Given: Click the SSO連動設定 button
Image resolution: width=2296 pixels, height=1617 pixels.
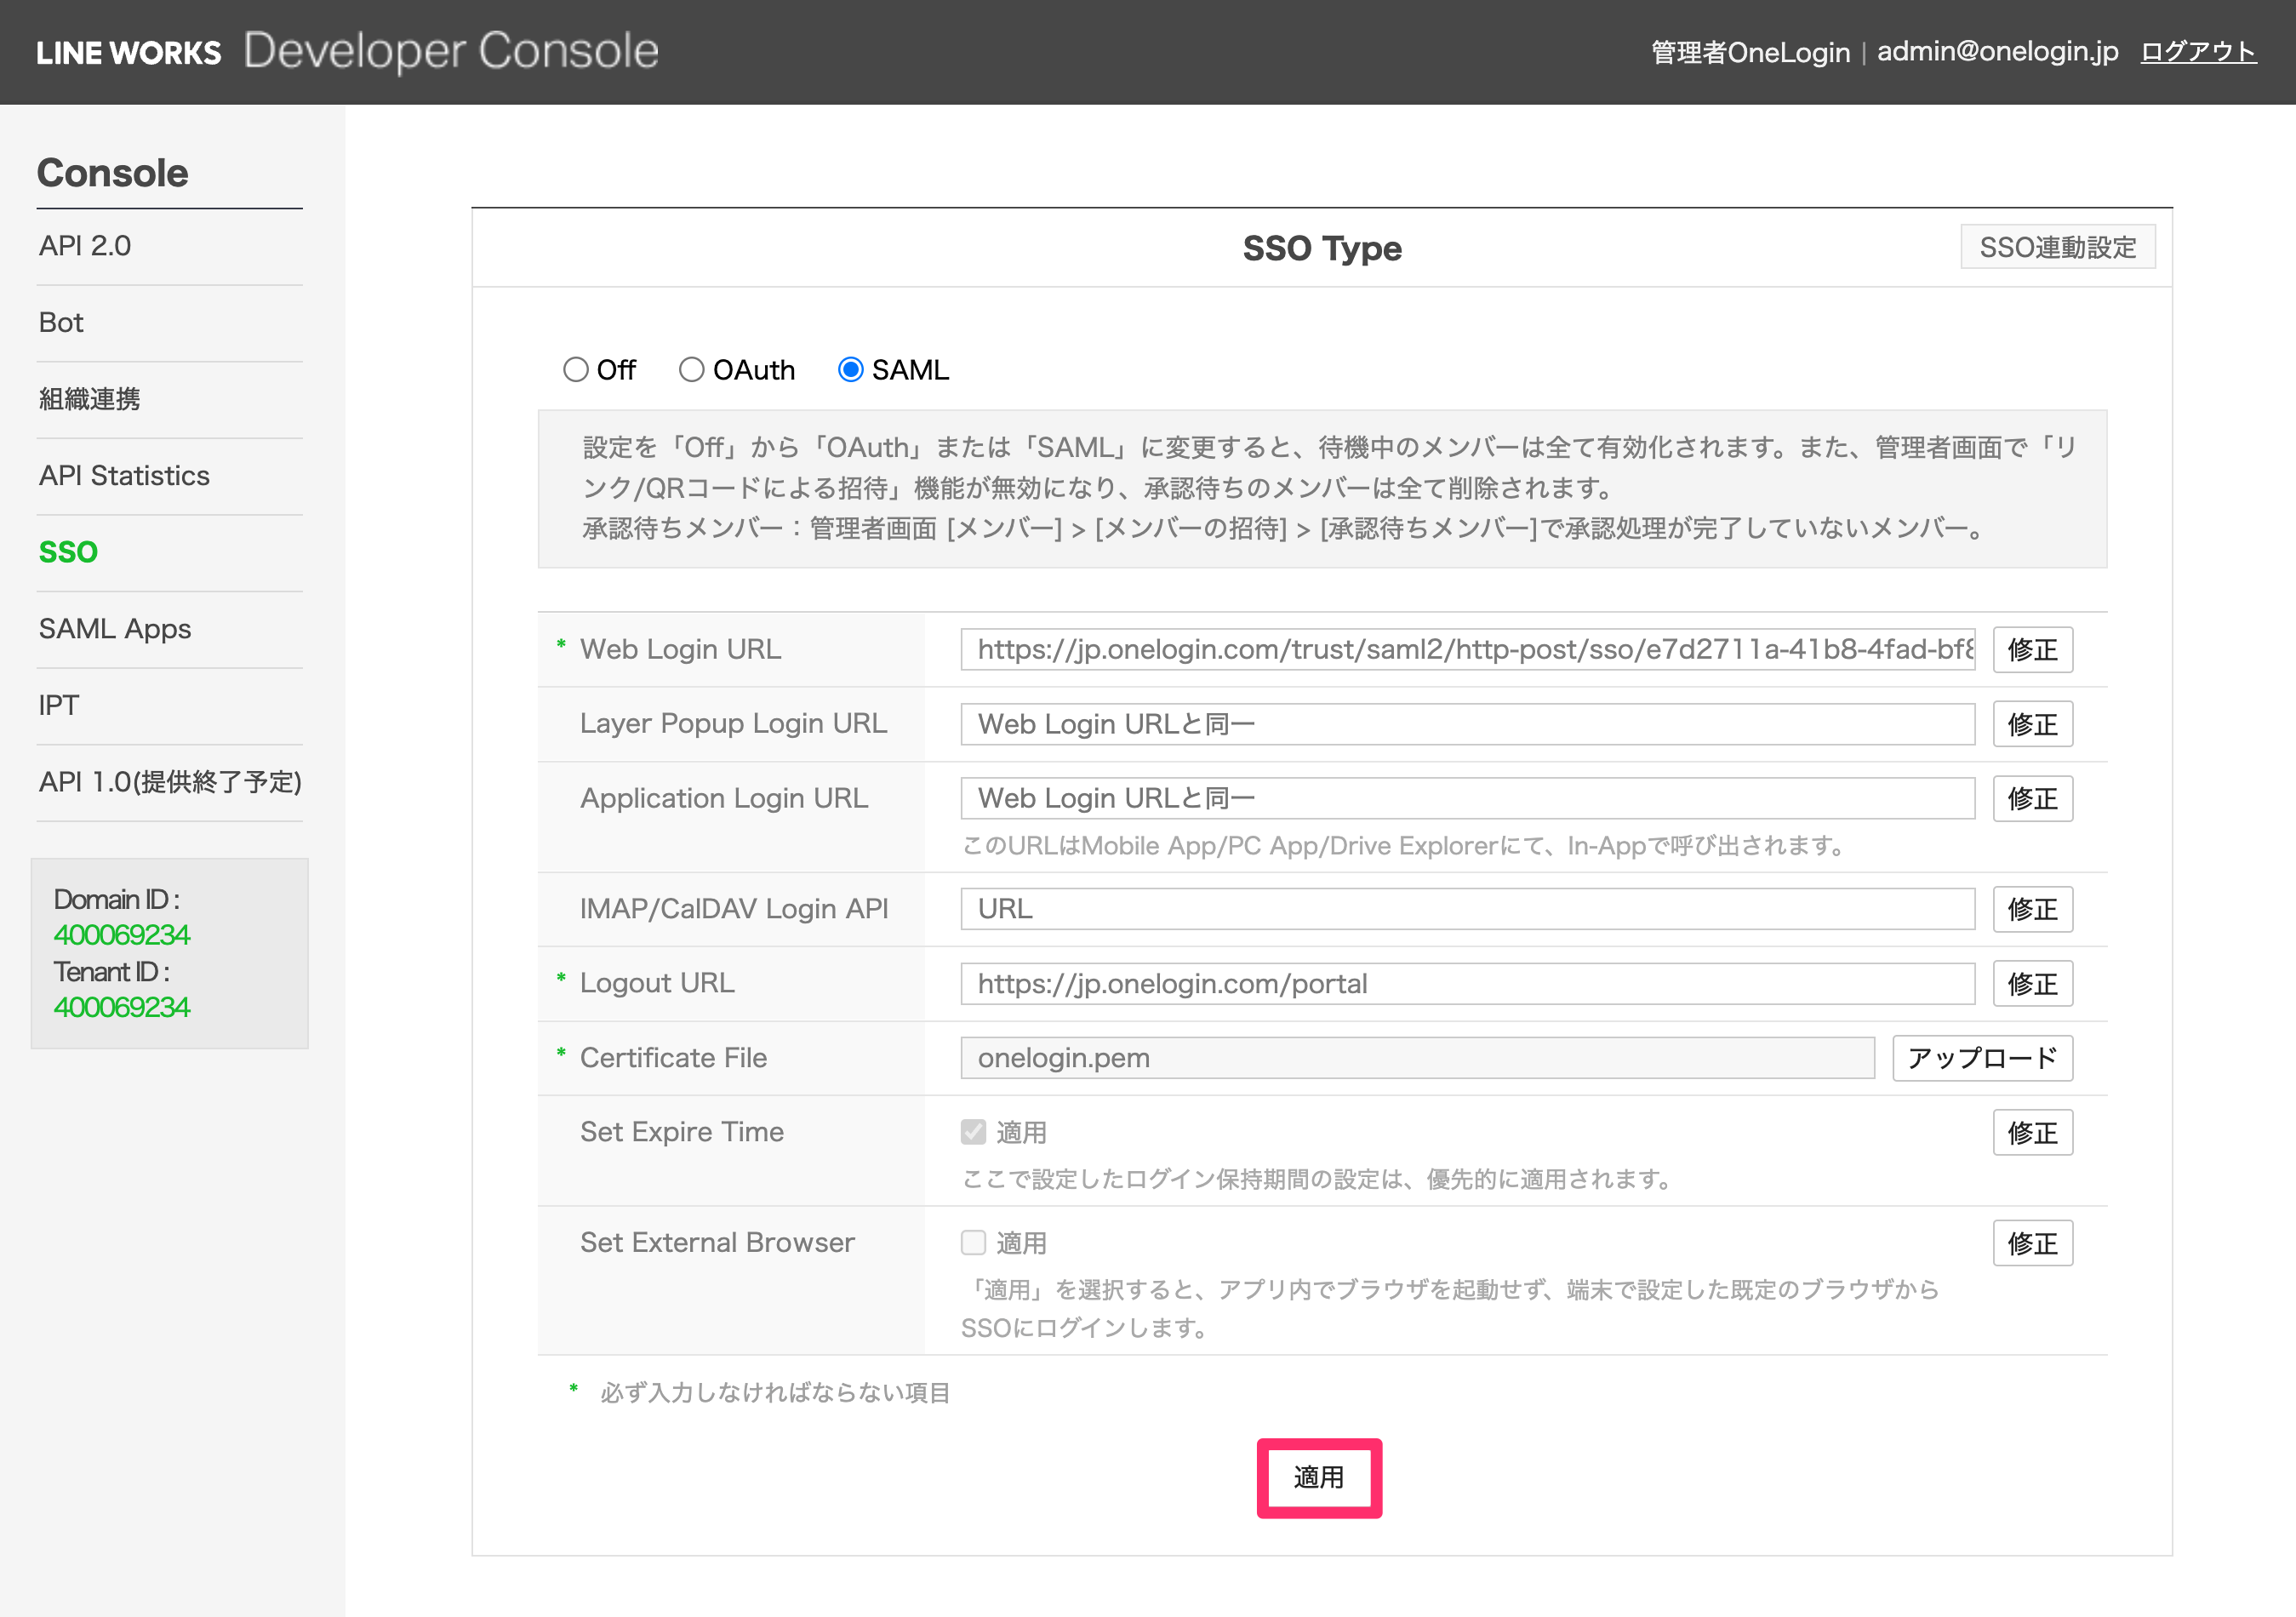Looking at the screenshot, I should [x=2058, y=247].
